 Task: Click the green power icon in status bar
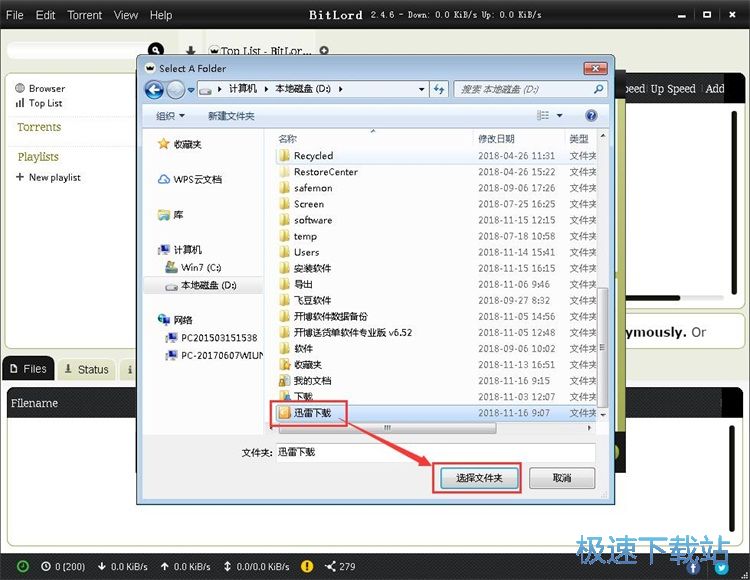click(22, 567)
